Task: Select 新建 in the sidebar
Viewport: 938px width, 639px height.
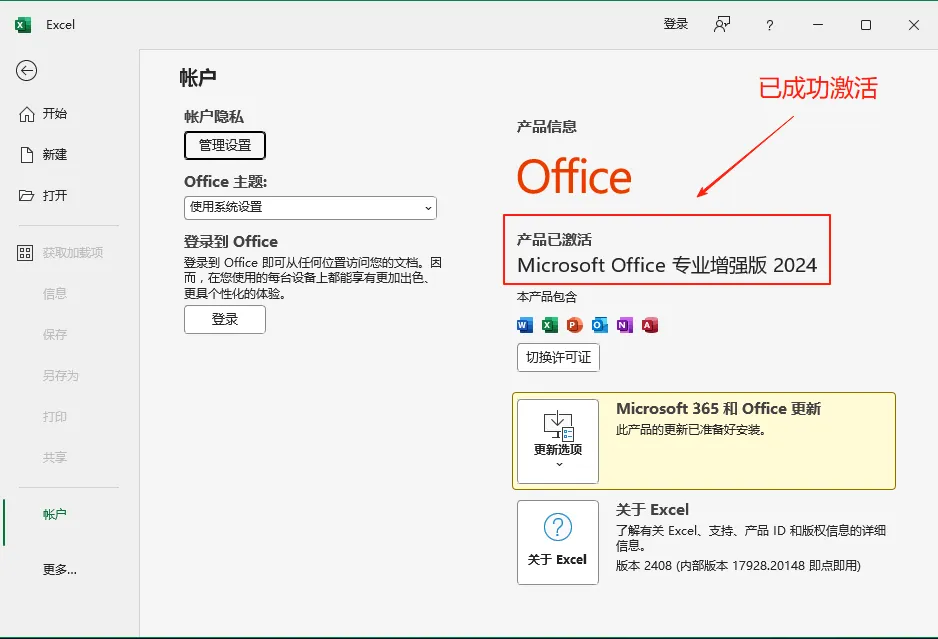Action: (43, 155)
